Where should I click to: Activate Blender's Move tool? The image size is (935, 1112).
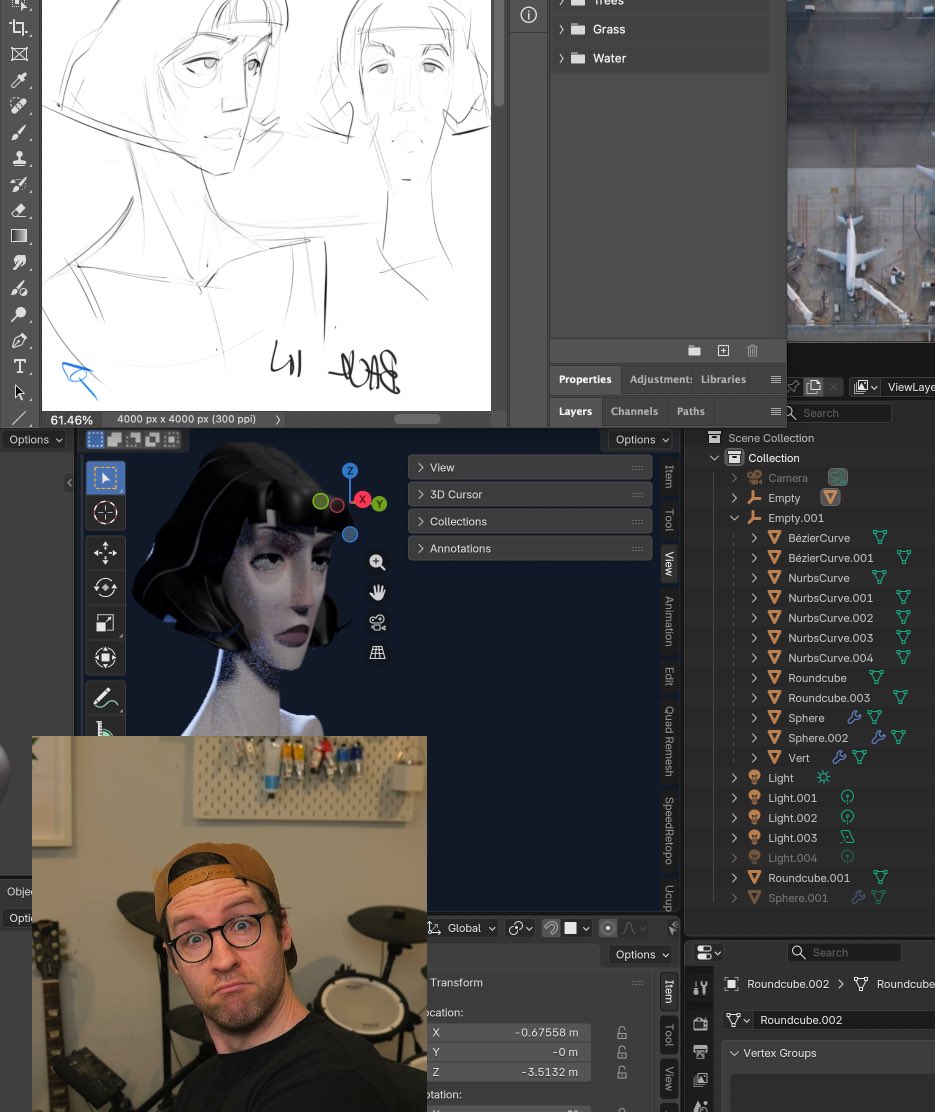click(106, 553)
